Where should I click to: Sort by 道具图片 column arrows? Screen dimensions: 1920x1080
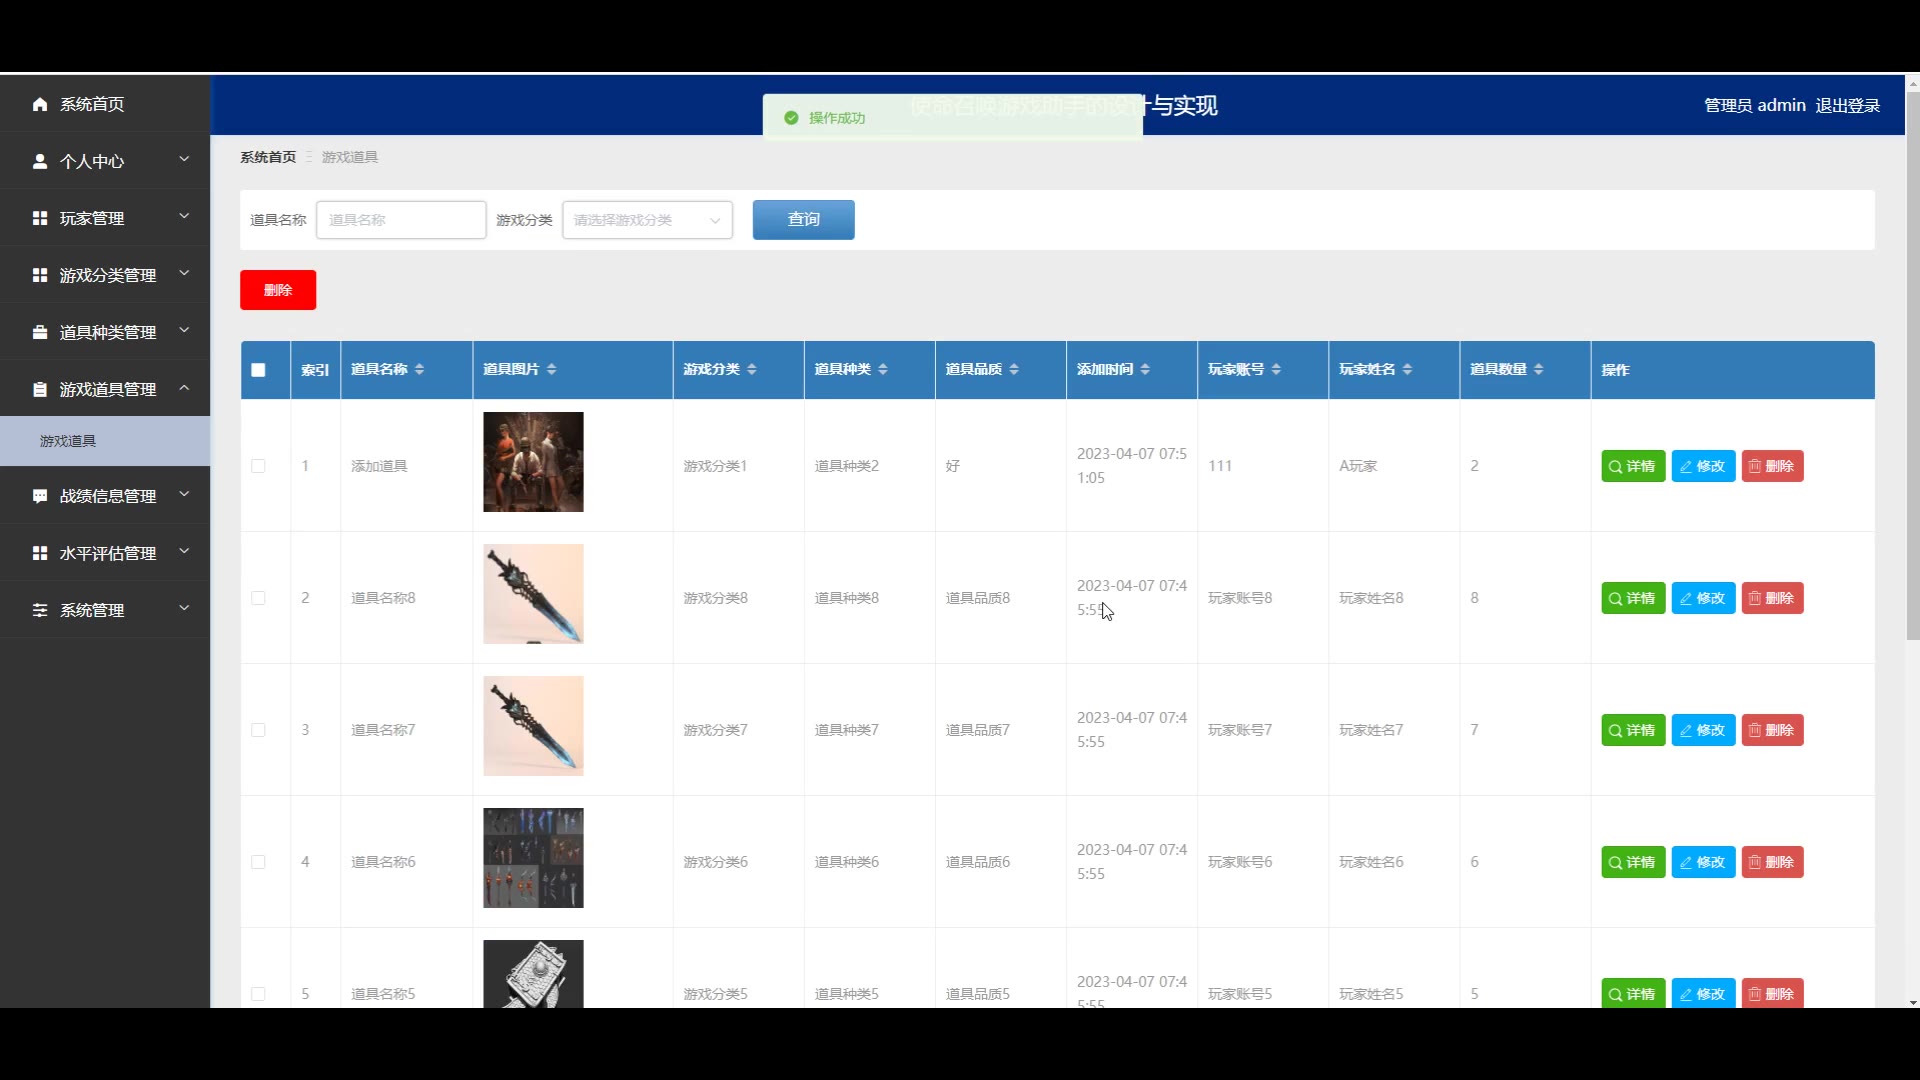click(551, 370)
